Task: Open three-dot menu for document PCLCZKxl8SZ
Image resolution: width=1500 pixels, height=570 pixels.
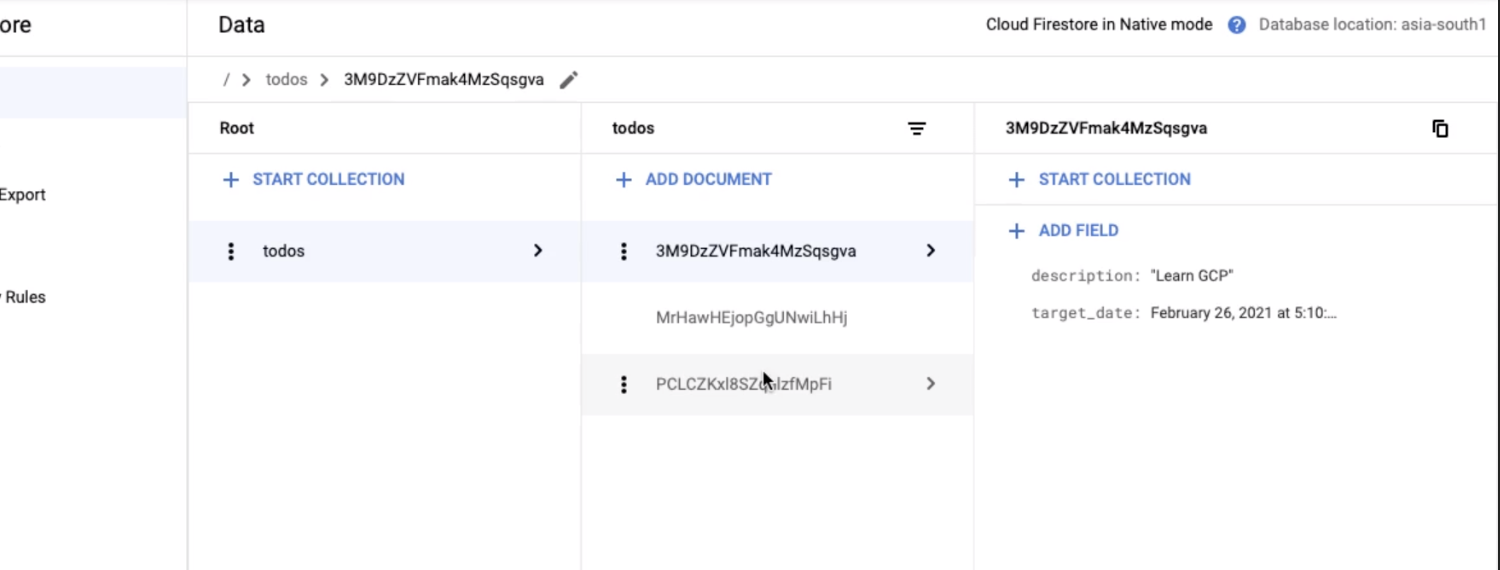Action: 624,384
